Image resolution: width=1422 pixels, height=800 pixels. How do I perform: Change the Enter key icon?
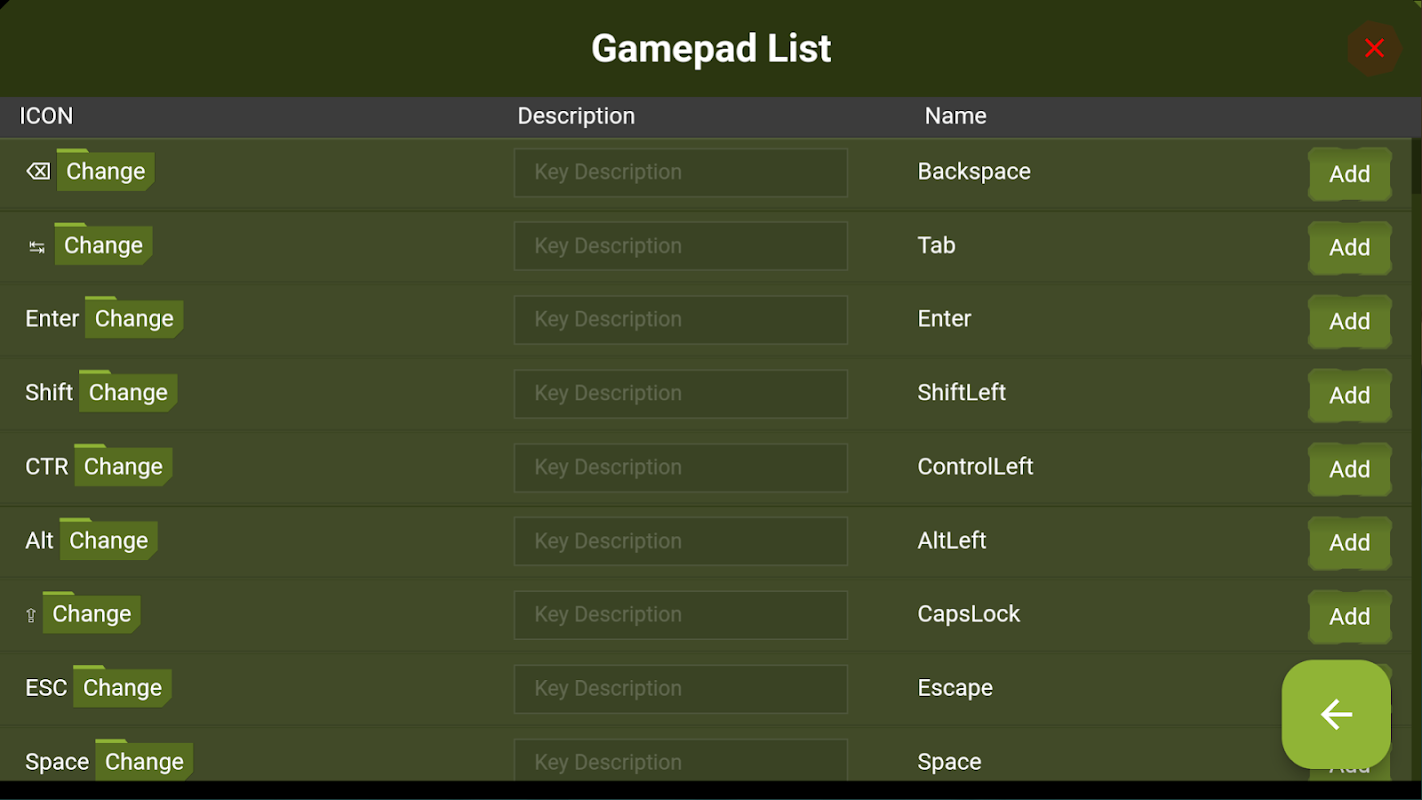coord(134,319)
